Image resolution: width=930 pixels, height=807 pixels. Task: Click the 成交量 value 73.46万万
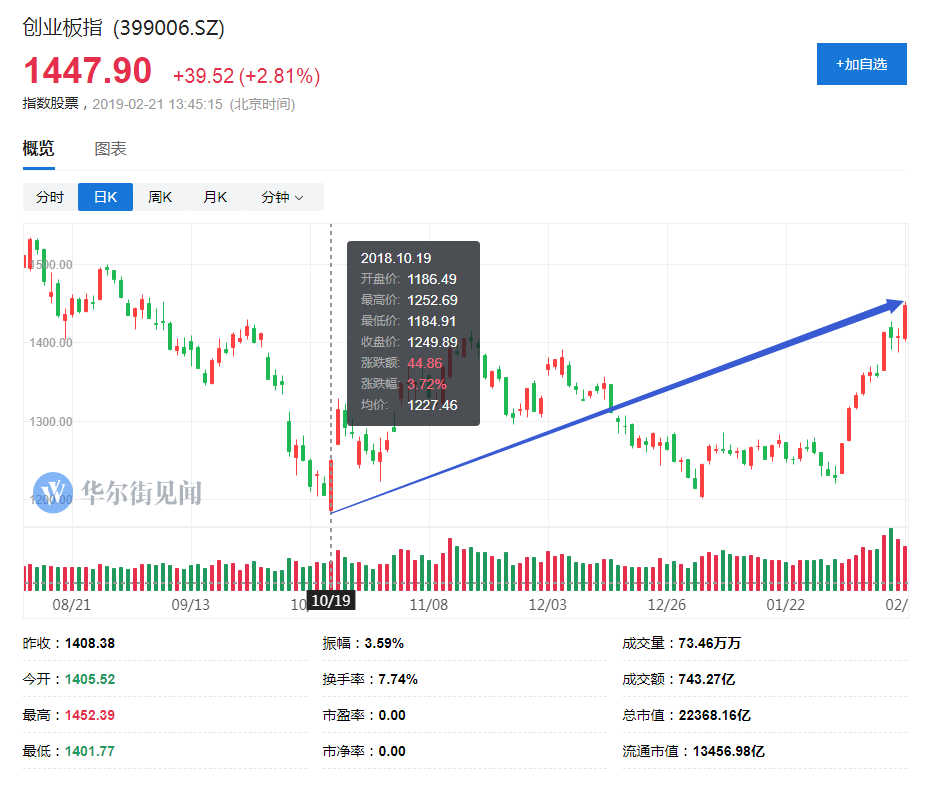click(709, 643)
